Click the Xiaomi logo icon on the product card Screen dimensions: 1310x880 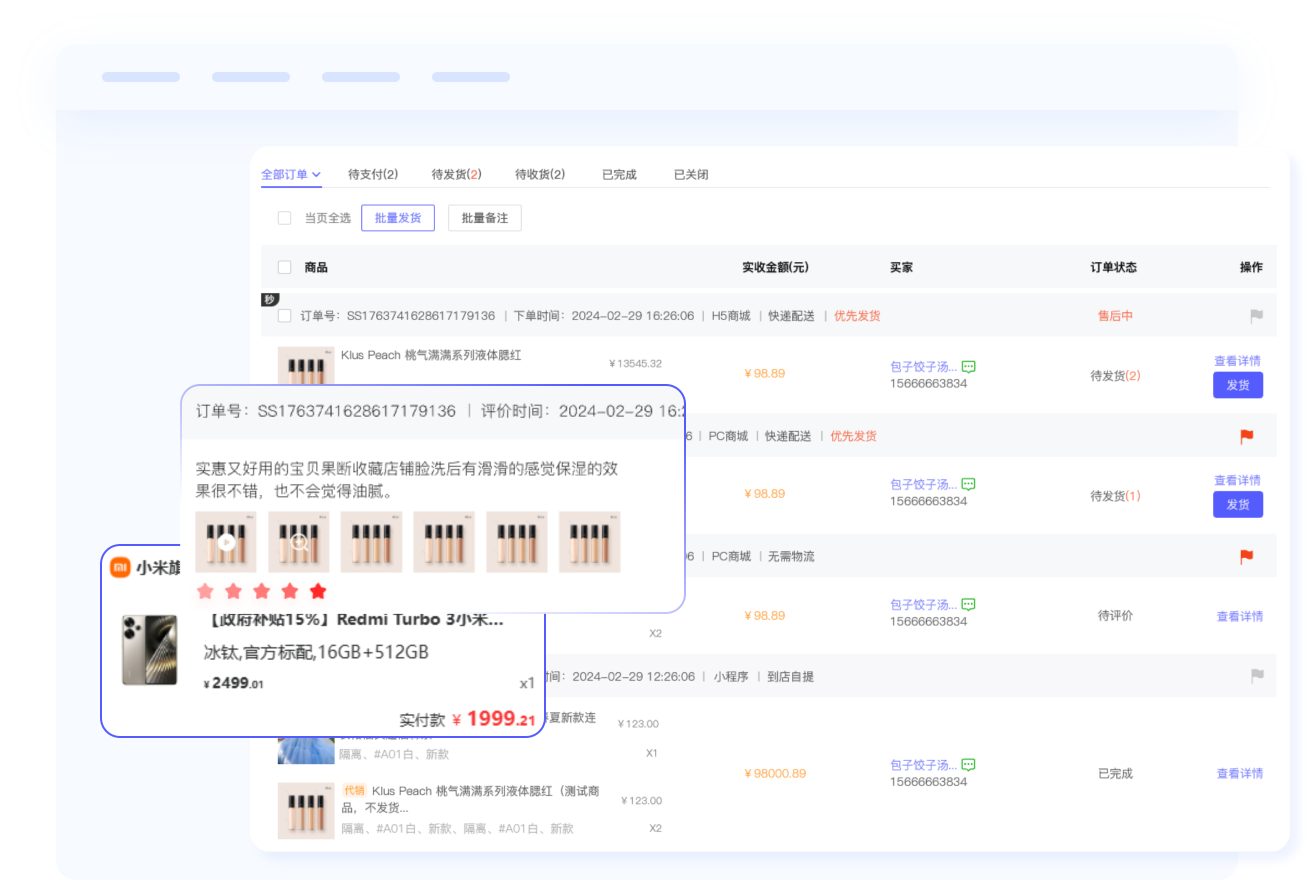click(120, 567)
